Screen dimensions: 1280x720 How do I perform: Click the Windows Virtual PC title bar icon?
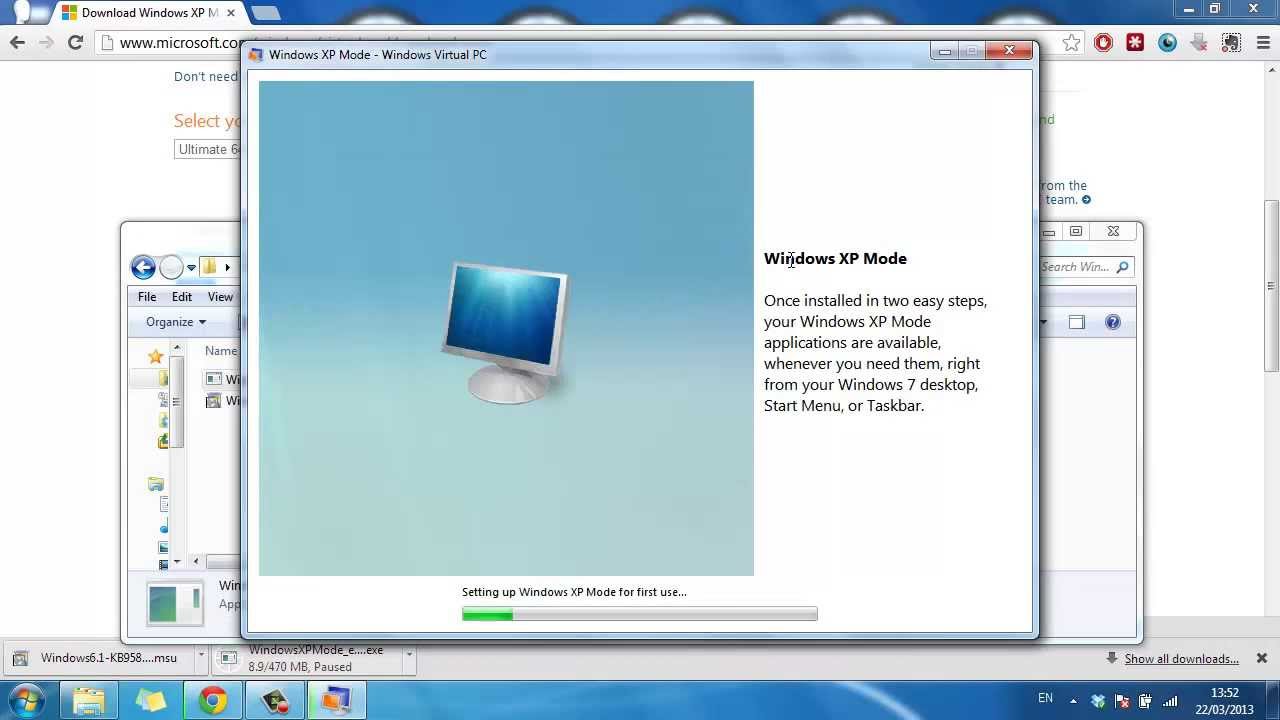click(x=256, y=55)
